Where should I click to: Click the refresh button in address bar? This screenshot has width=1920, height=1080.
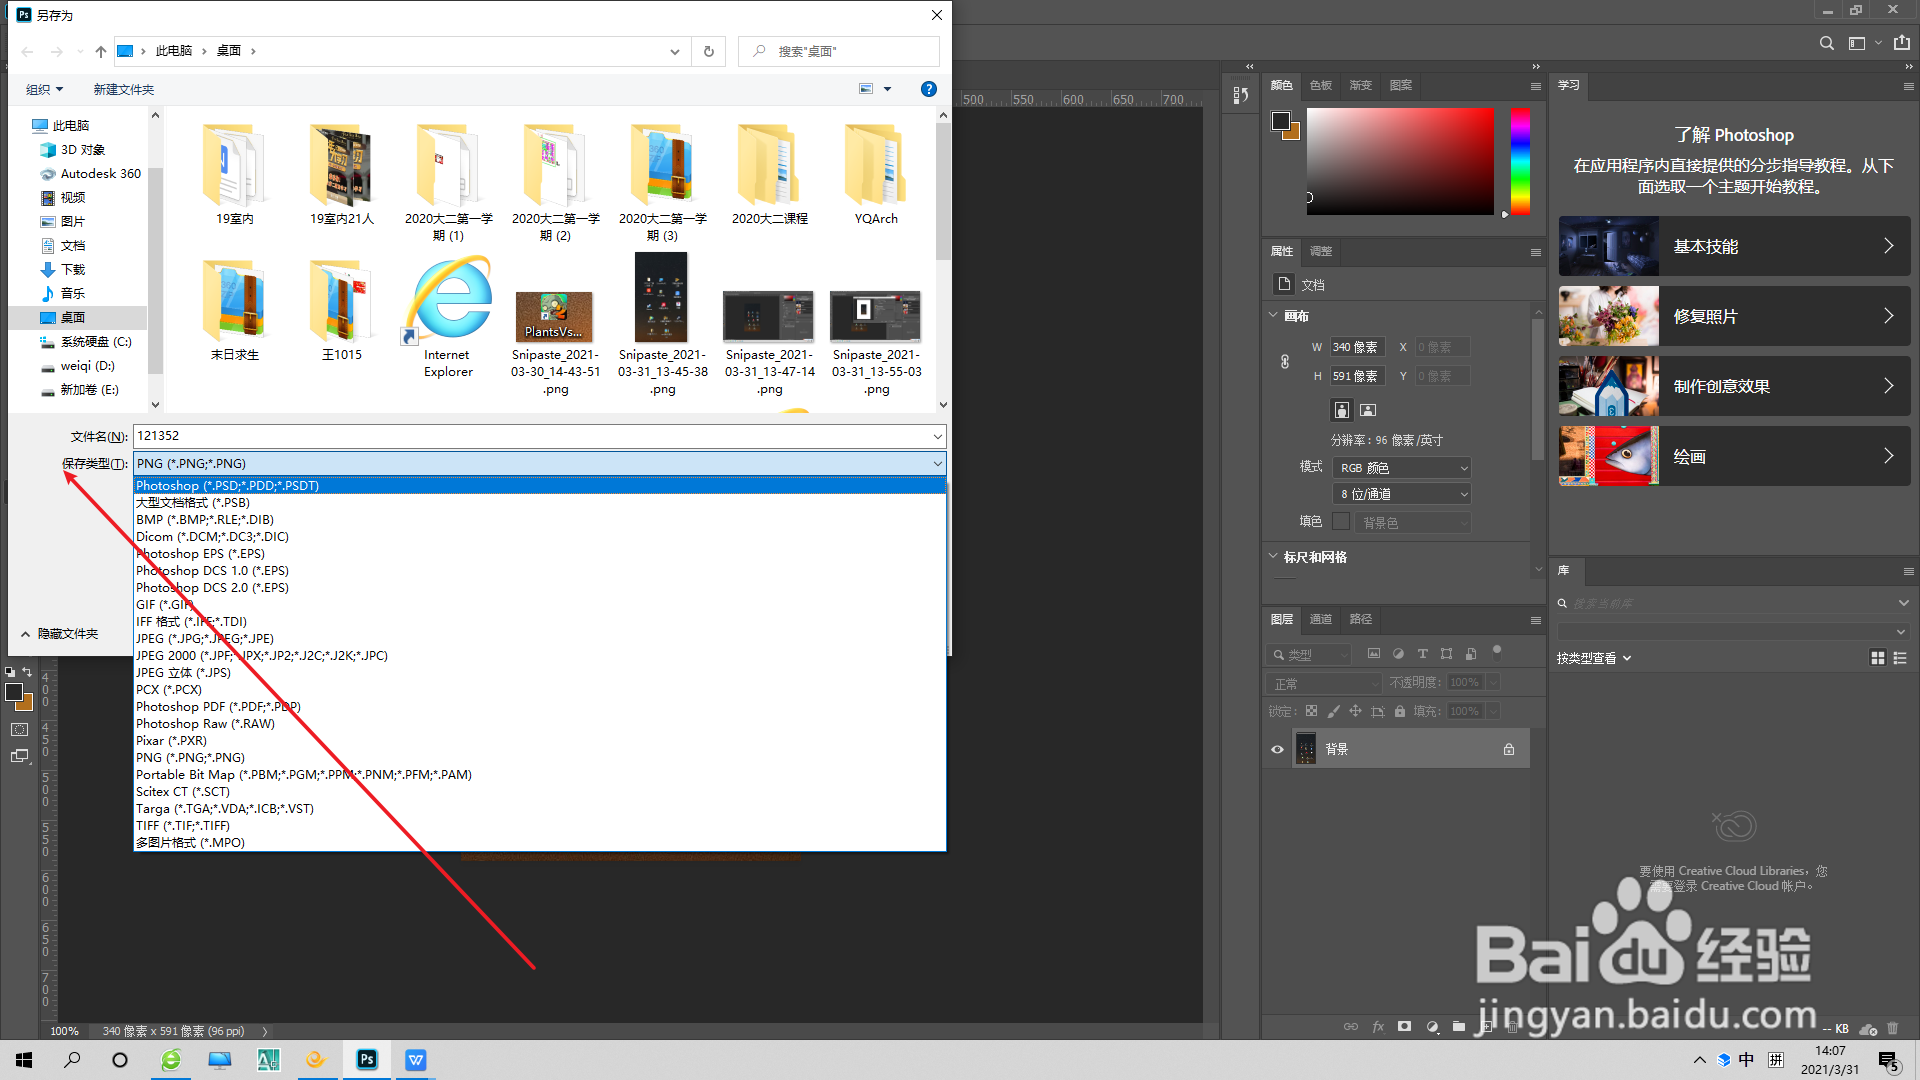coord(709,51)
